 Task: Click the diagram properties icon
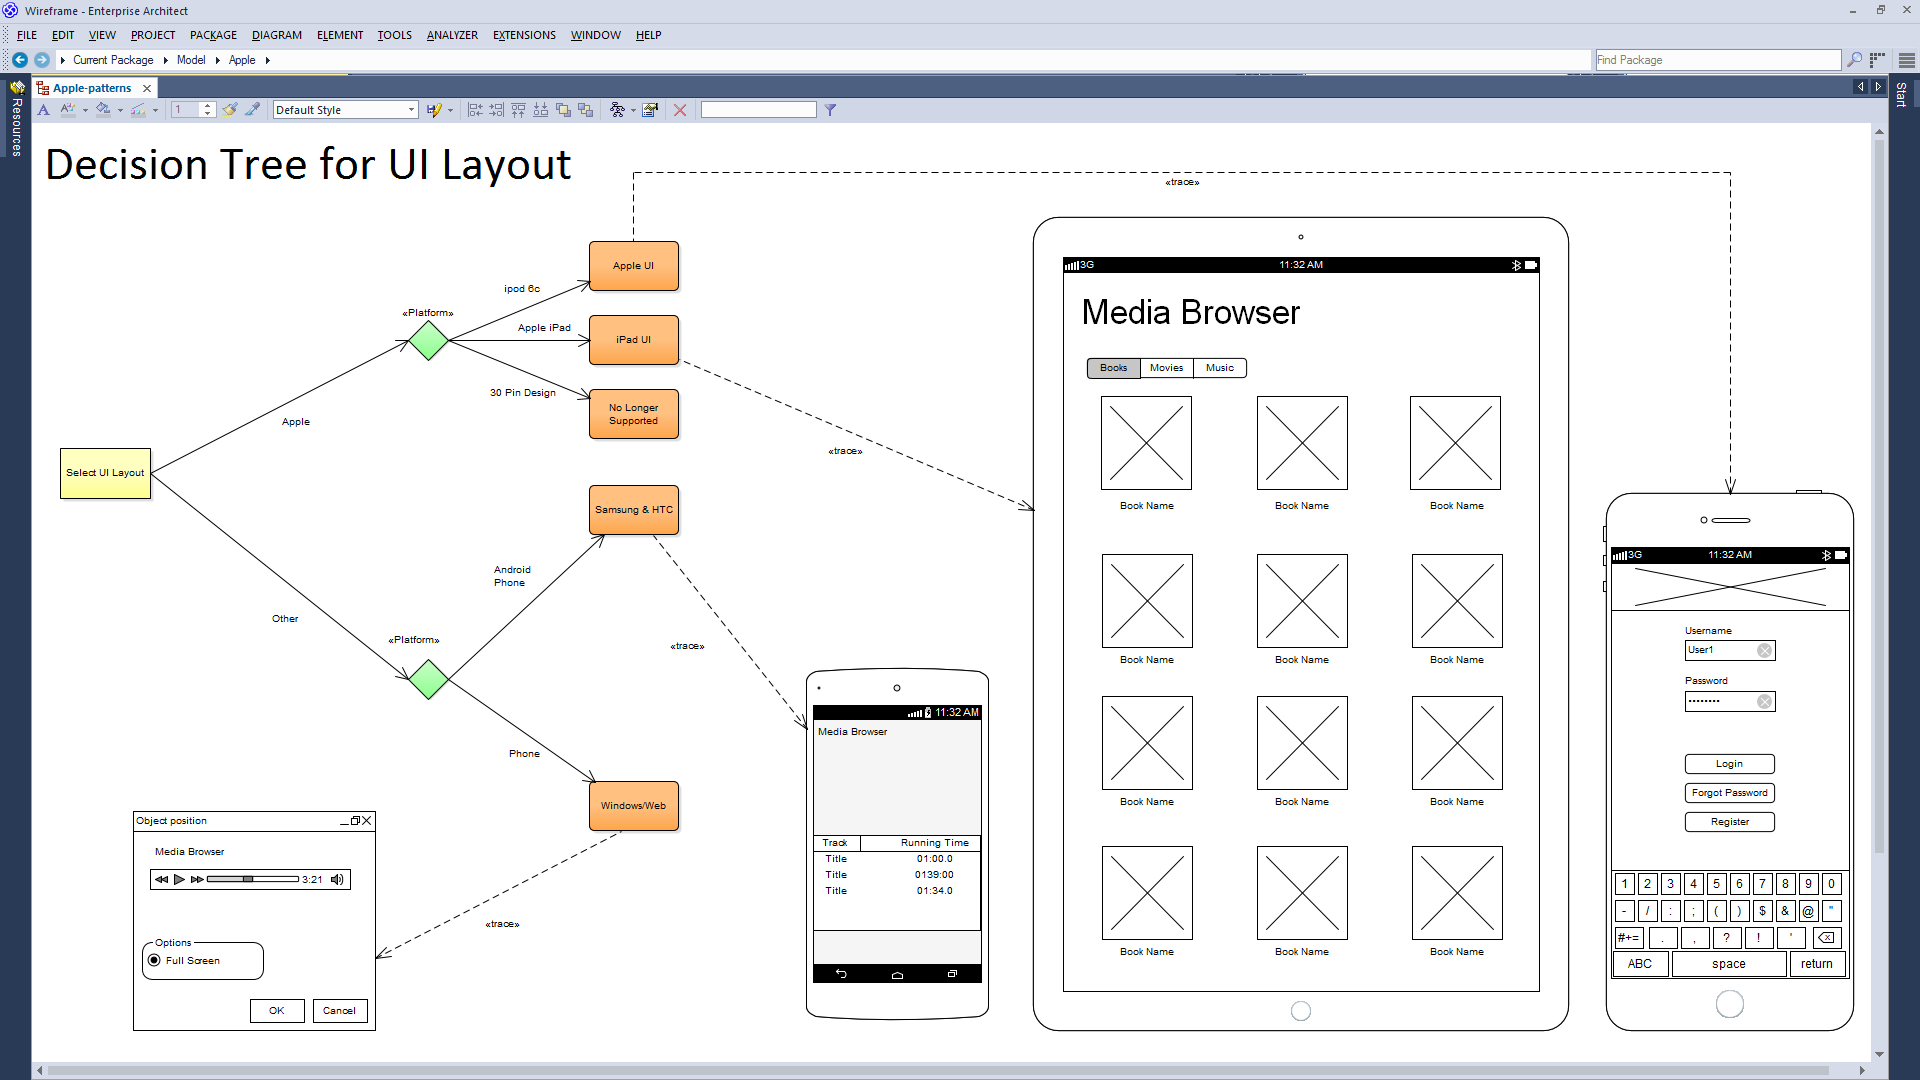(x=650, y=110)
